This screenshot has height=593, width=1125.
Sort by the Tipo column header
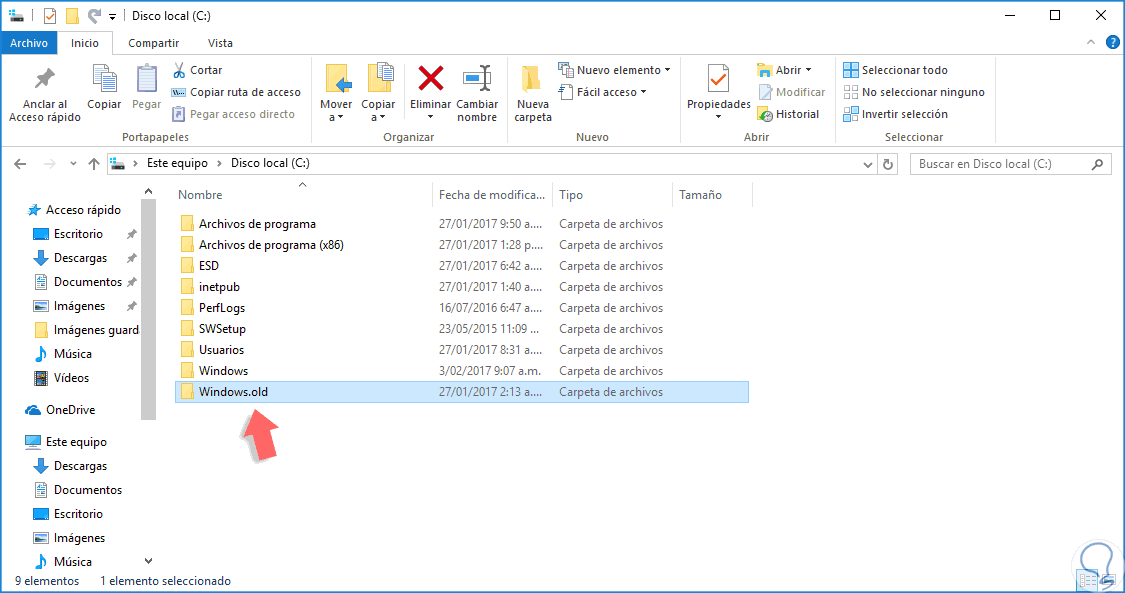click(612, 194)
